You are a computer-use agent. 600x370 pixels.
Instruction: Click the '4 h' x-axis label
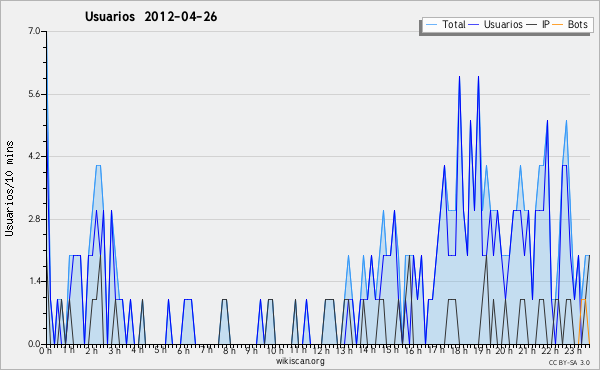[x=137, y=350]
